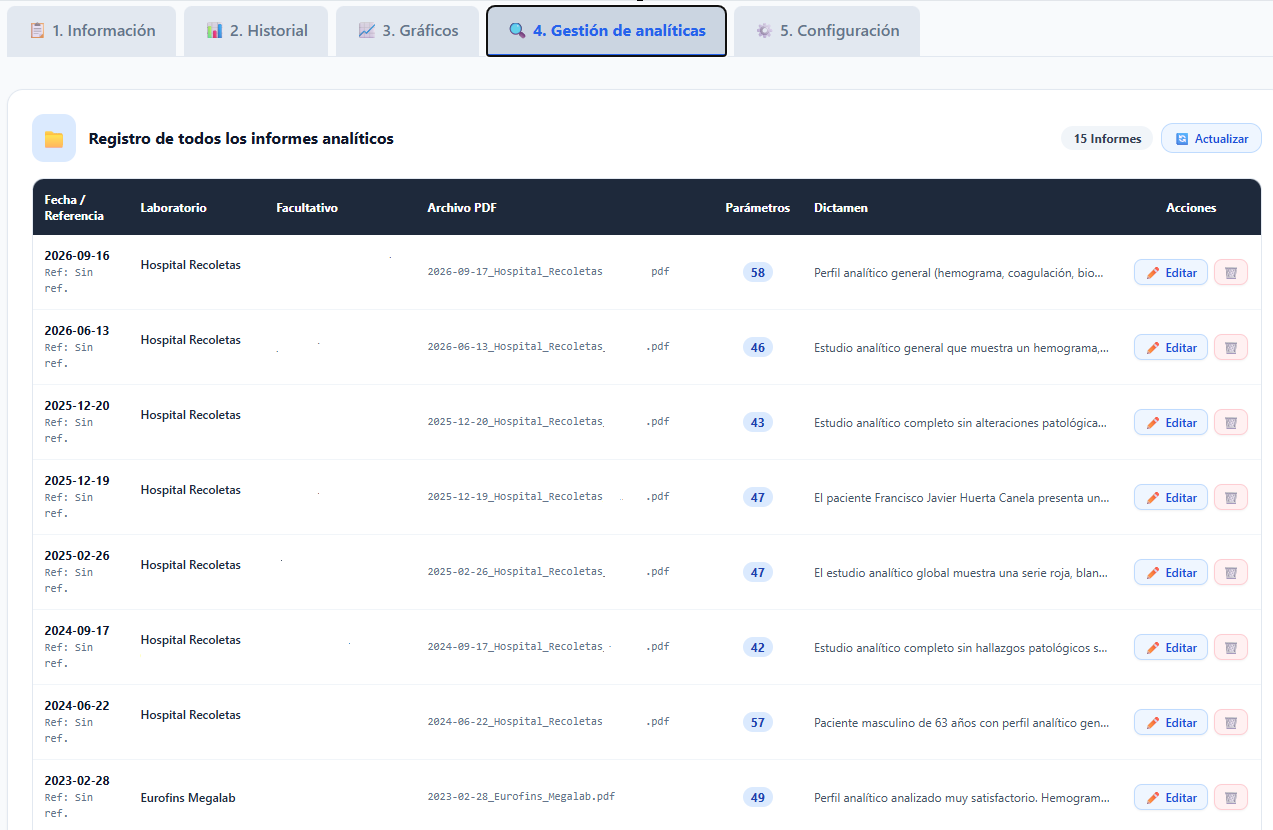The width and height of the screenshot is (1273, 830).
Task: Click the Eurofins Megalab laboratory name
Action: click(190, 798)
